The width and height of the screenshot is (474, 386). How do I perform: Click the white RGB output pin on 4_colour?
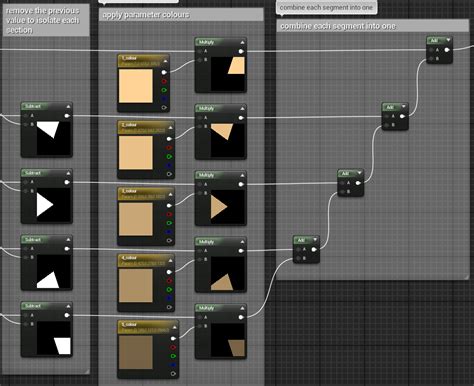point(169,272)
